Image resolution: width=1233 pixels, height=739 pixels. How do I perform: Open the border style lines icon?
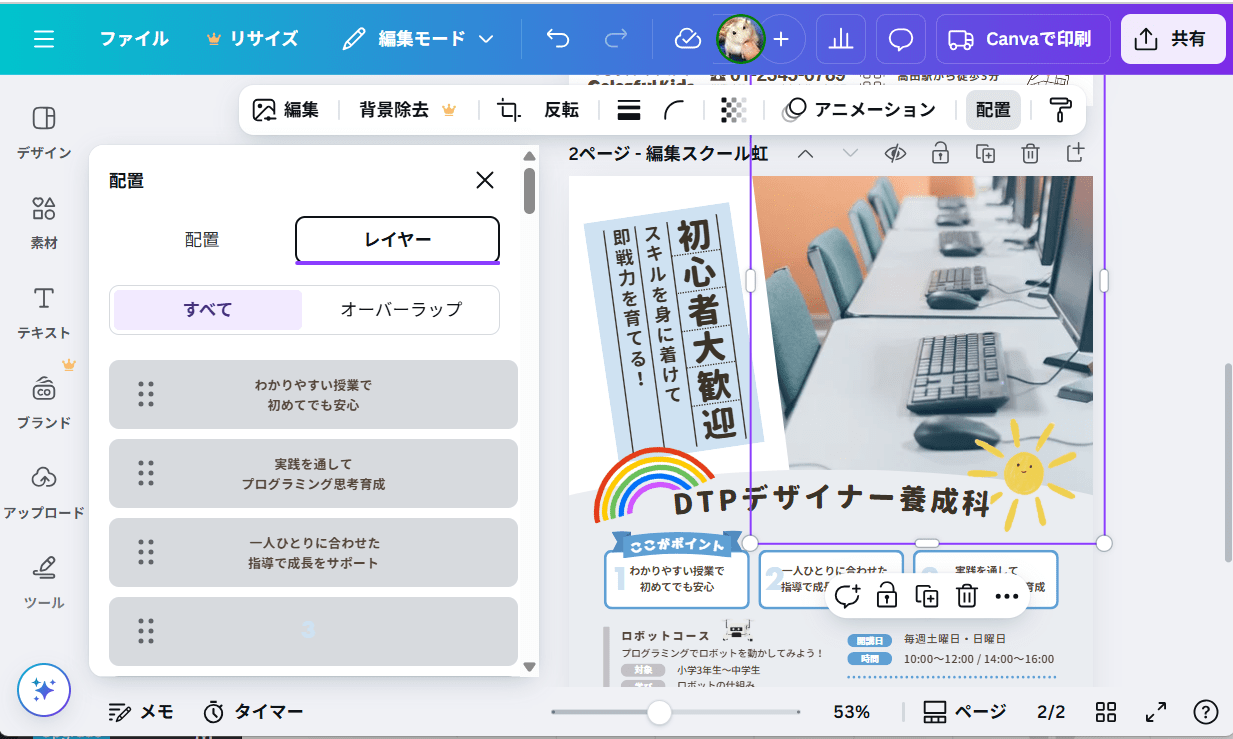[x=629, y=110]
